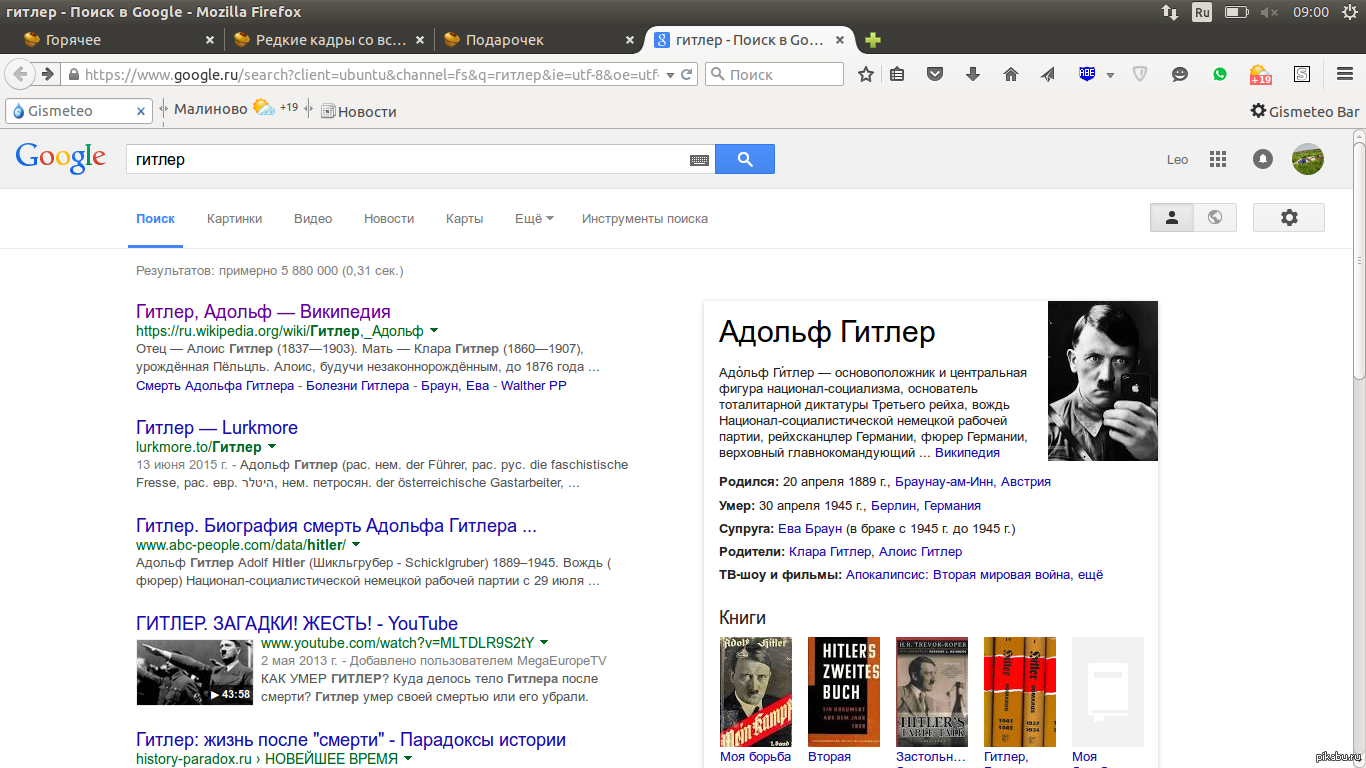Click the Google notifications bell icon
The image size is (1366, 768).
(1263, 159)
